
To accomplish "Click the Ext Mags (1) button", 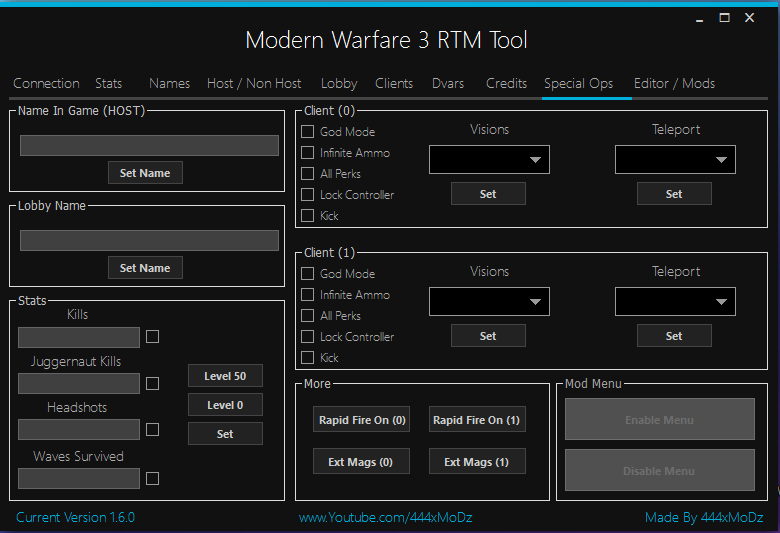I will (477, 461).
